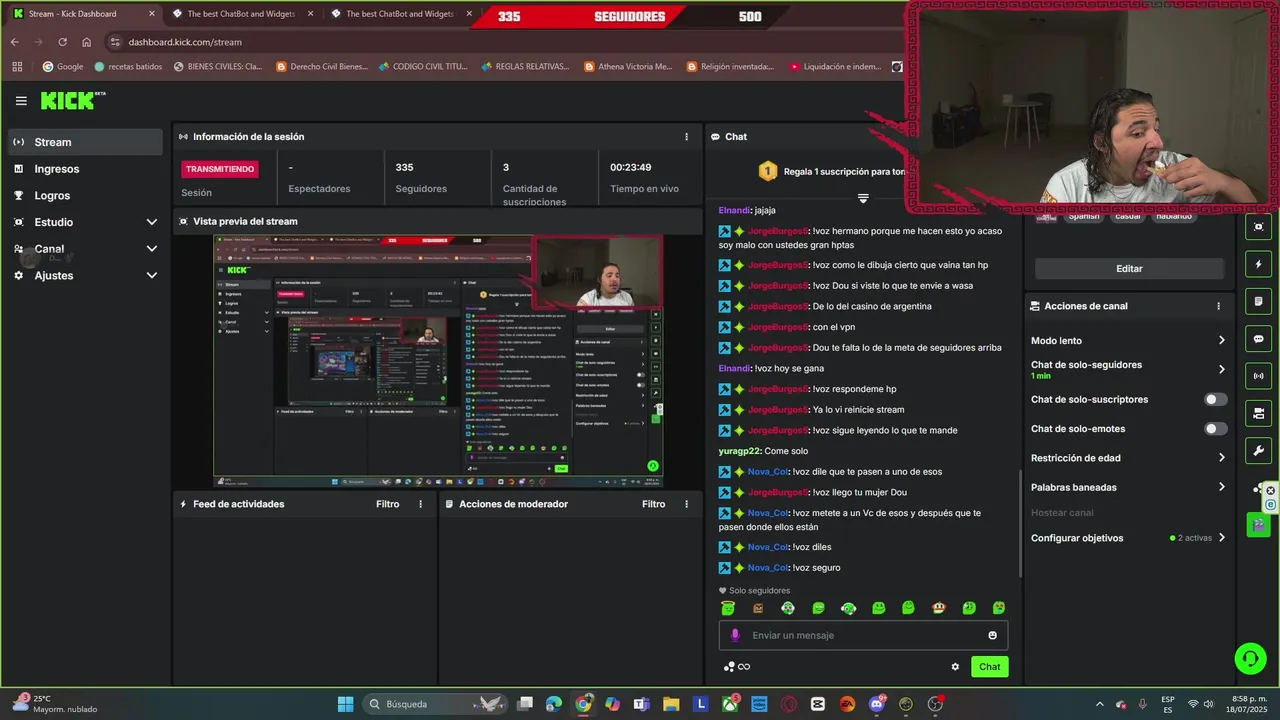Image resolution: width=1280 pixels, height=720 pixels.
Task: Click the Chrome address bar URL
Action: pos(185,42)
